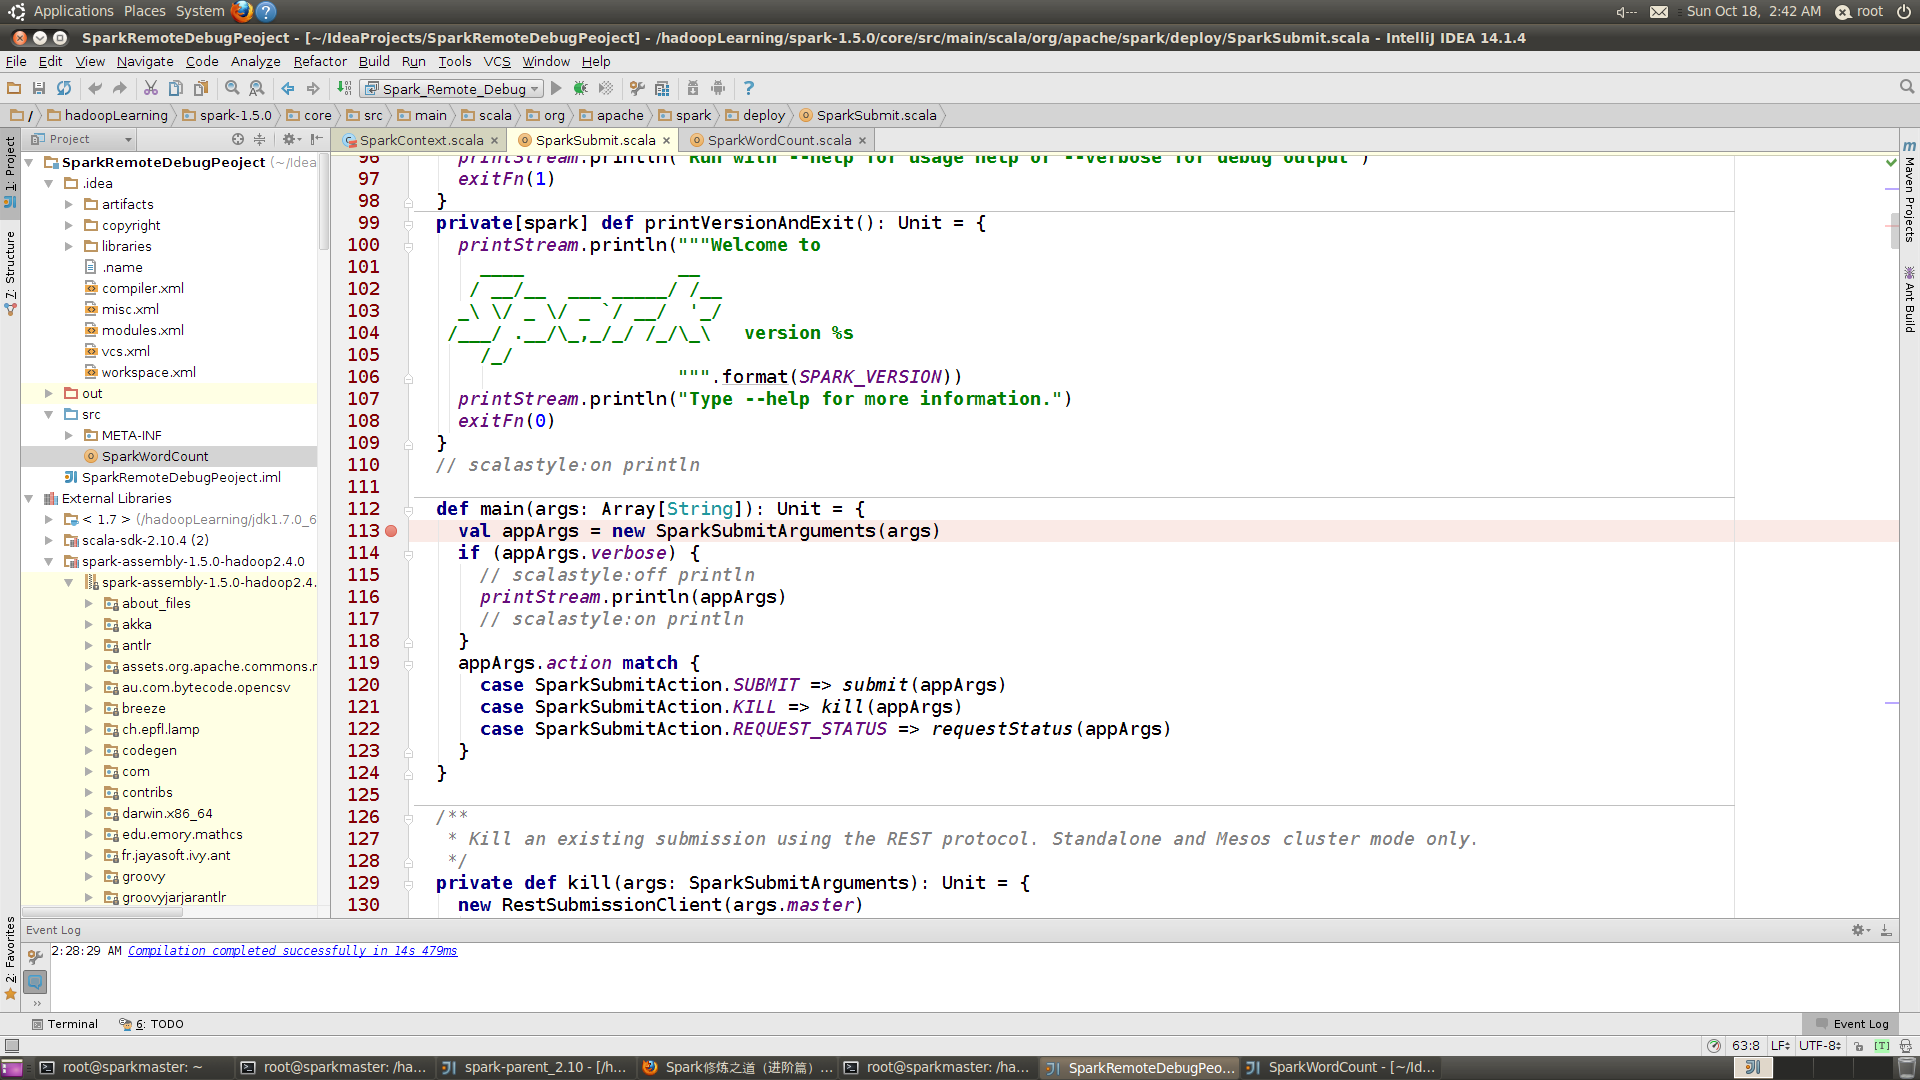The width and height of the screenshot is (1920, 1080).
Task: Run with coverage icon in toolbar
Action: click(606, 88)
